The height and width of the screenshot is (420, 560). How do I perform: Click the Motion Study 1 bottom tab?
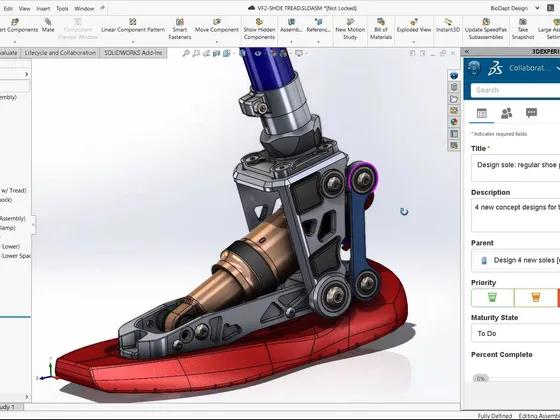click(11, 407)
